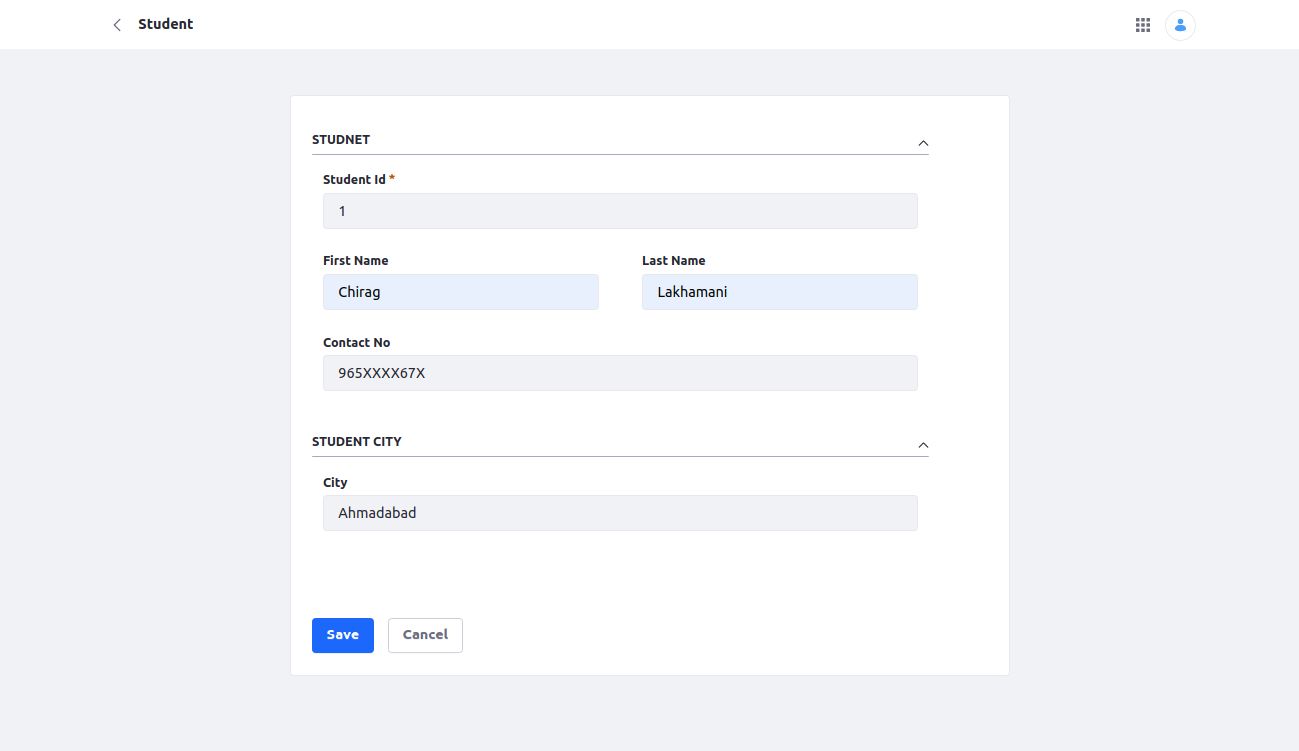Click the Student Id field containing 1
The height and width of the screenshot is (751, 1299).
[620, 211]
